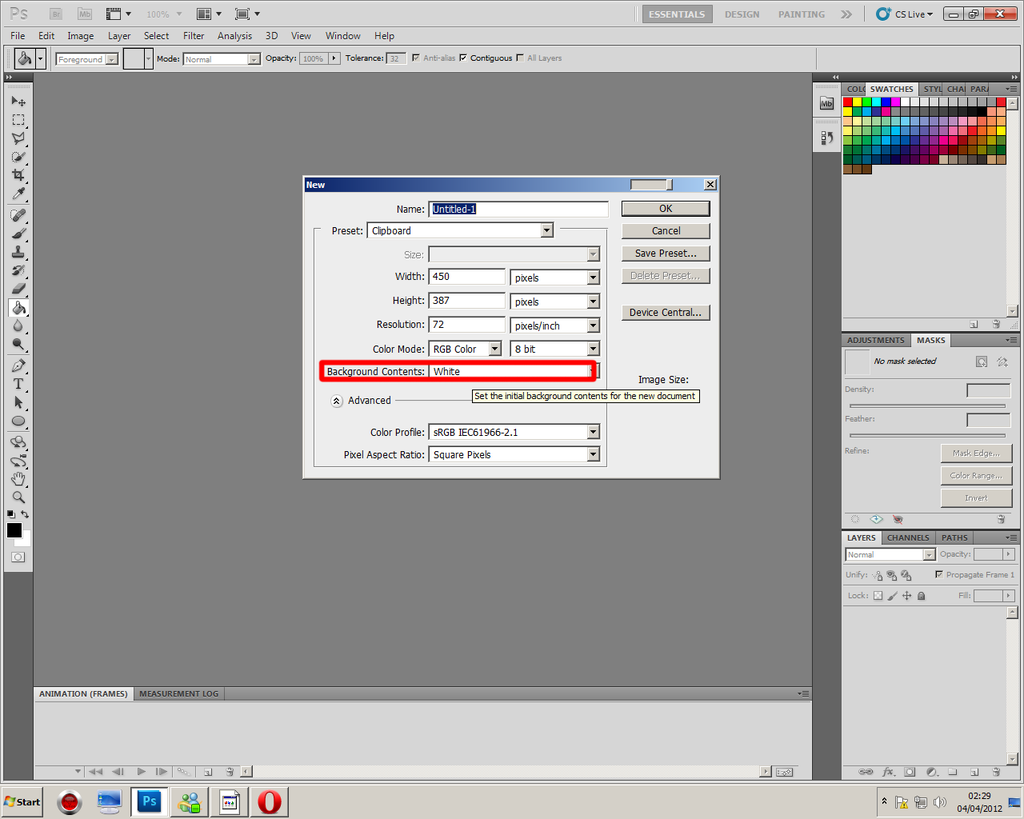Uncheck the Contiguous option
This screenshot has height=819, width=1024.
click(x=463, y=58)
